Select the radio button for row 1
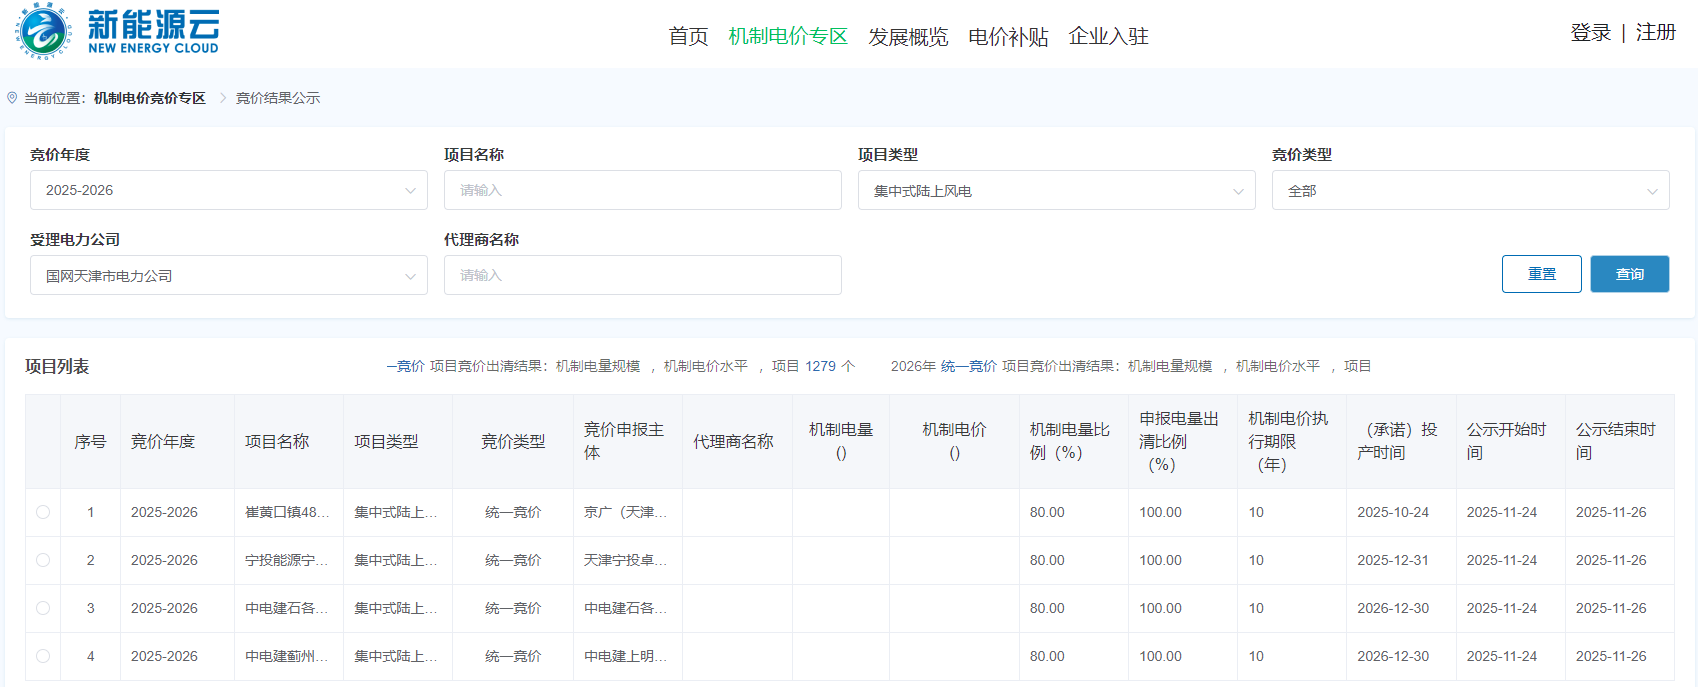 coord(43,512)
